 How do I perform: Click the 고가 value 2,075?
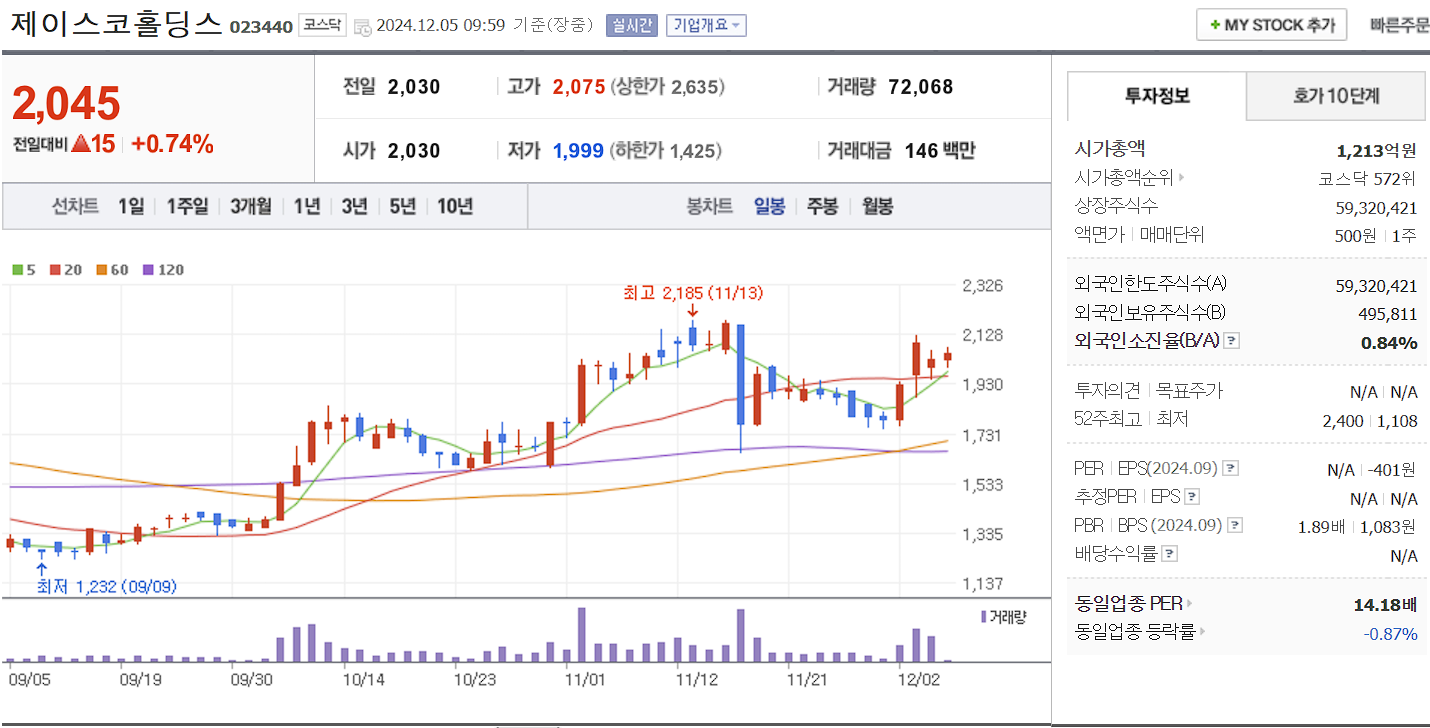pos(578,87)
